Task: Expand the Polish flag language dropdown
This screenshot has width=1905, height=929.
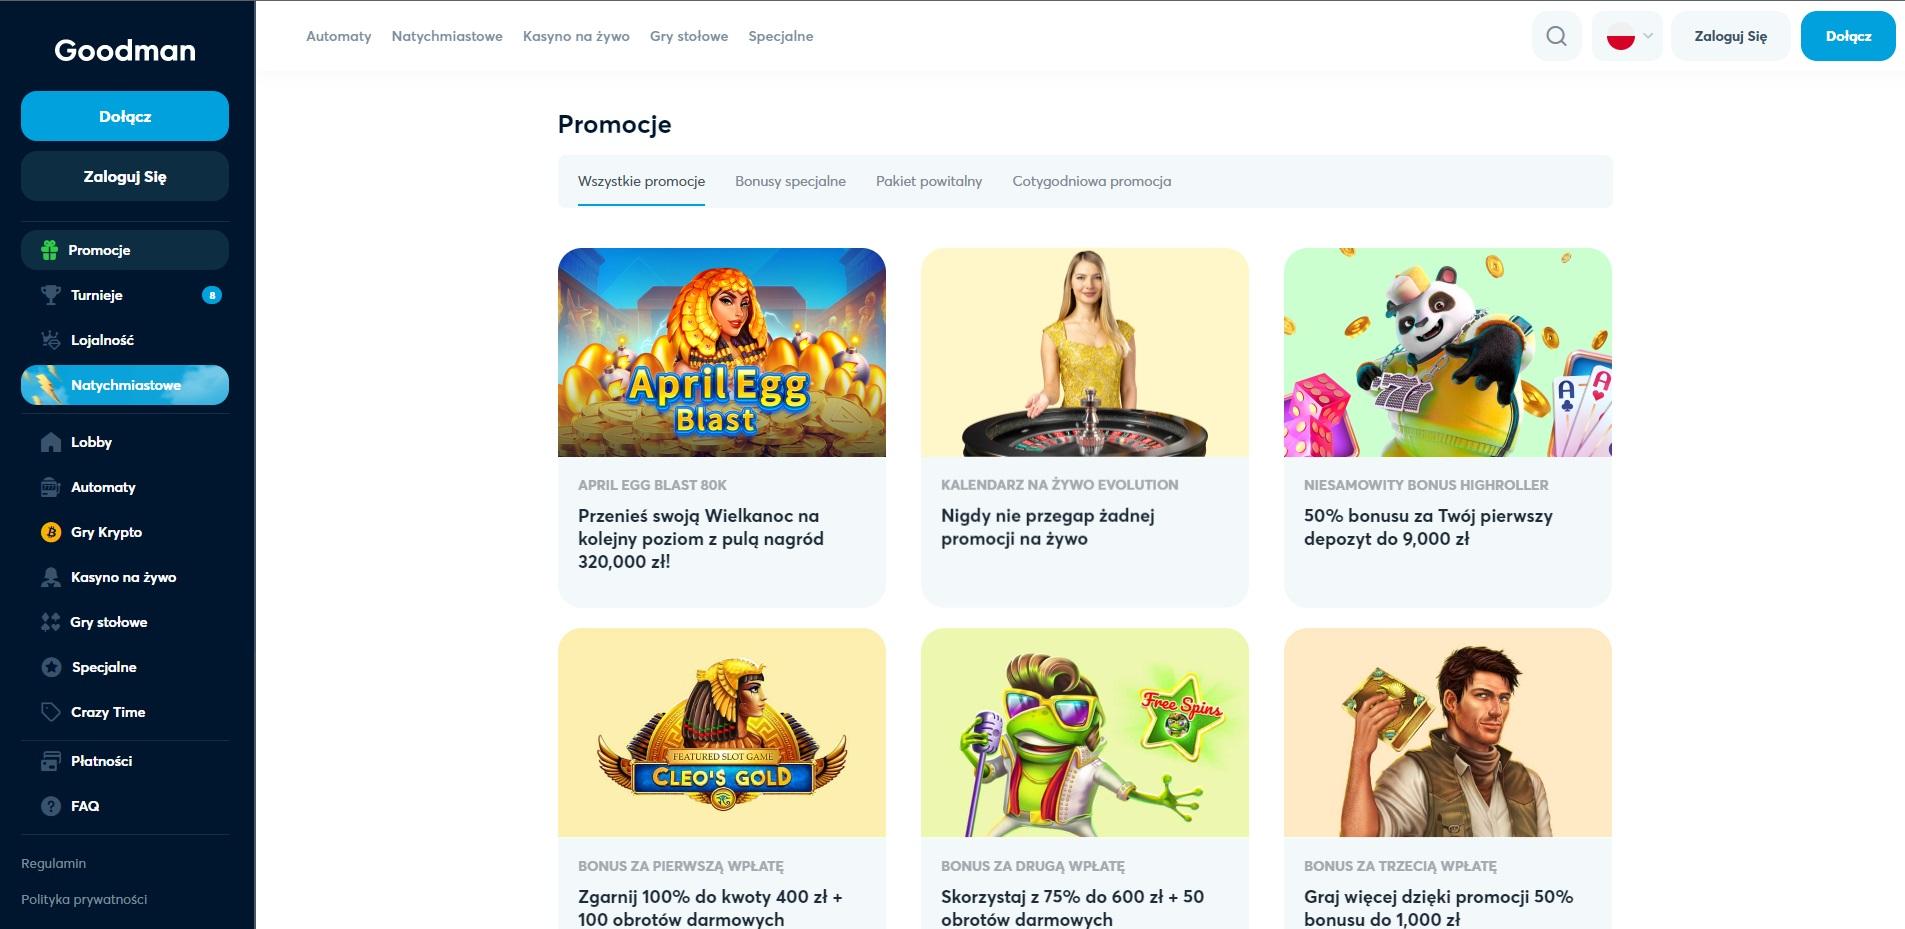Action: pyautogui.click(x=1627, y=36)
